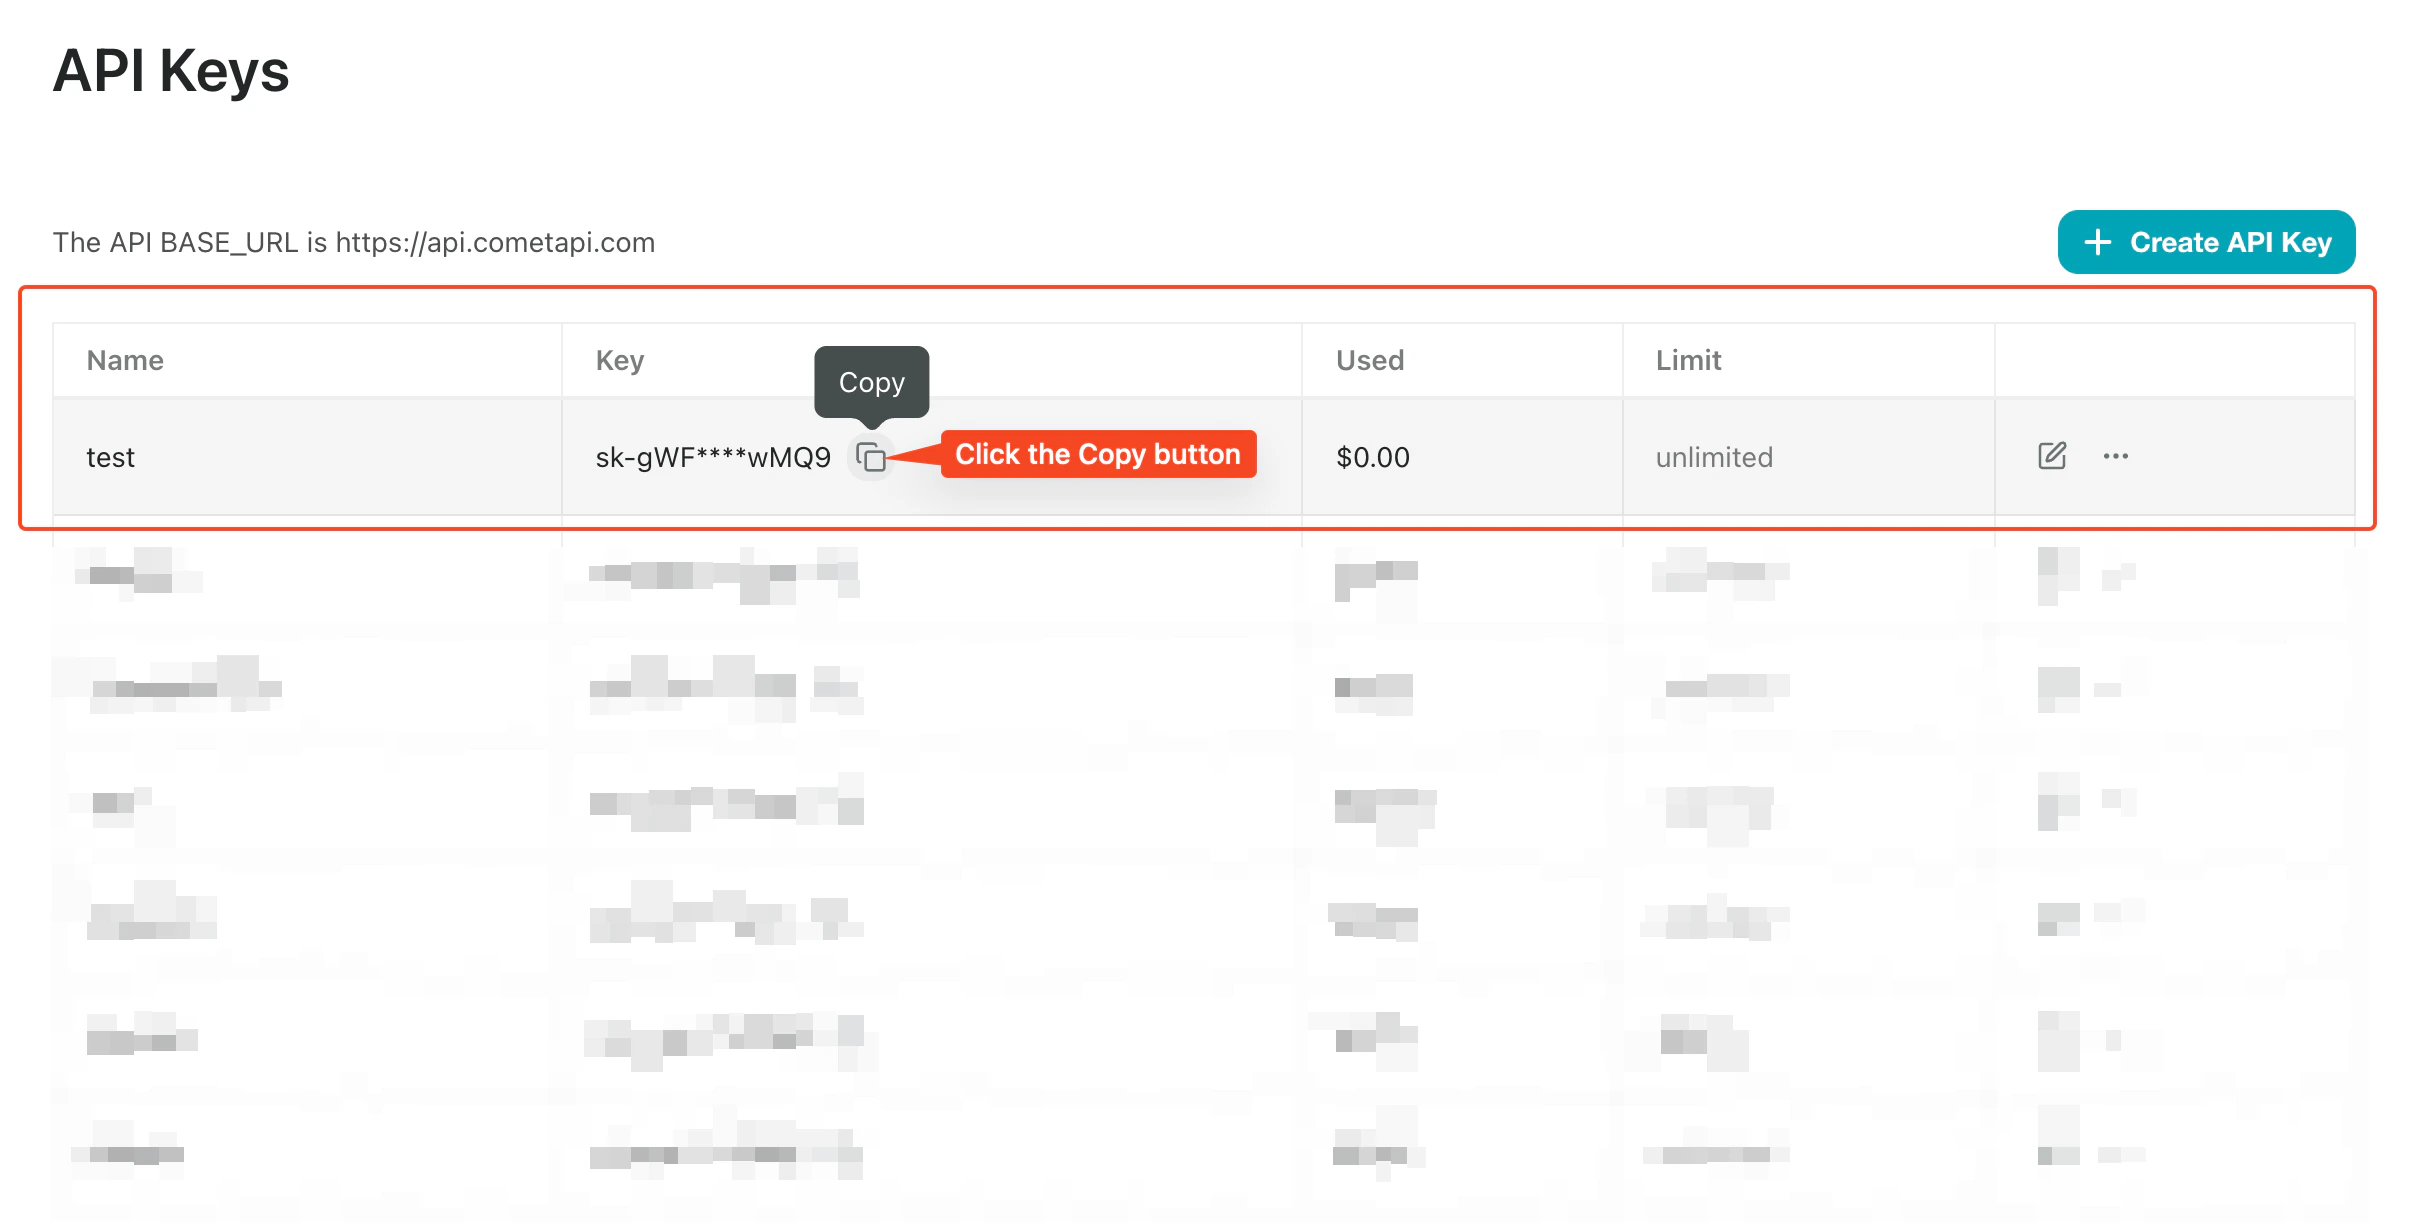Switch focus to the Name column header
The height and width of the screenshot is (1232, 2434).
click(x=124, y=360)
